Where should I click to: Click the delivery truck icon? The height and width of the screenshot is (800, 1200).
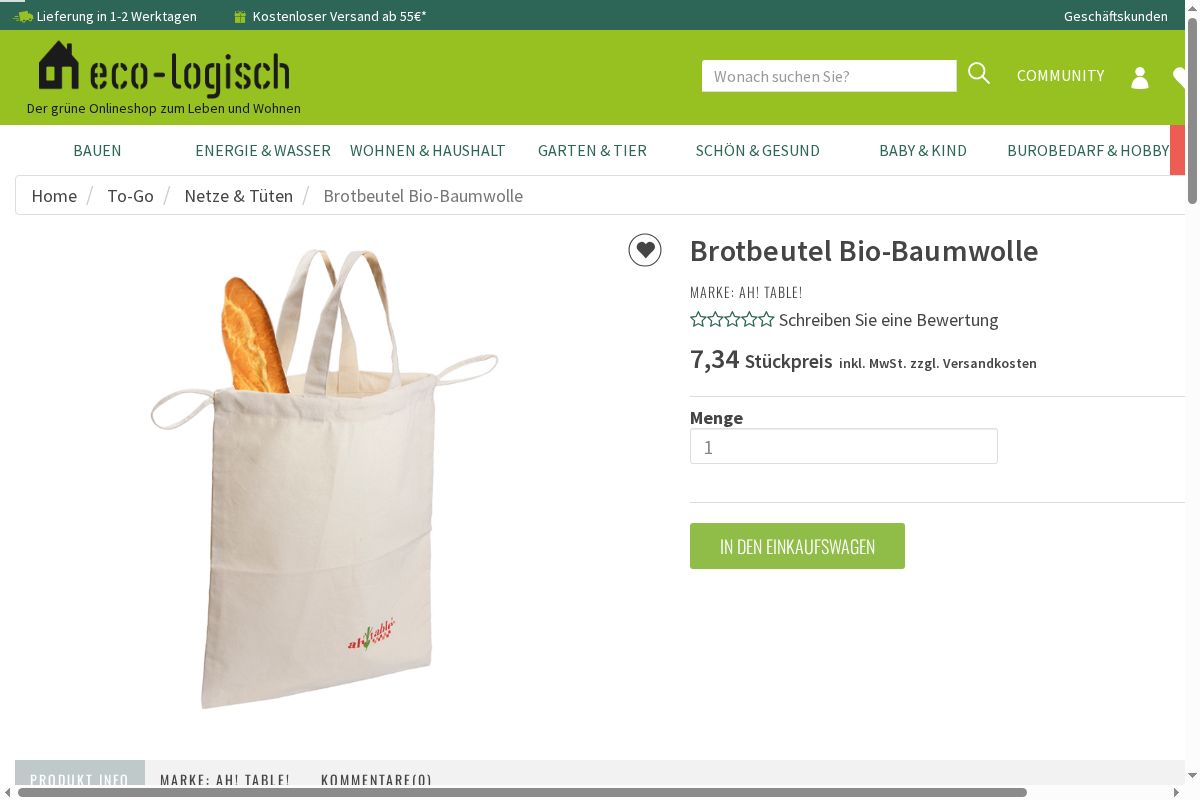click(x=22, y=16)
